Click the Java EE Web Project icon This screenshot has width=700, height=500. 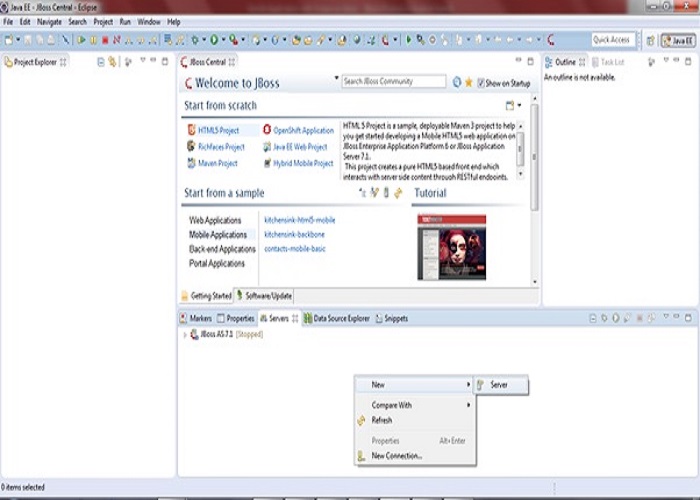point(267,146)
